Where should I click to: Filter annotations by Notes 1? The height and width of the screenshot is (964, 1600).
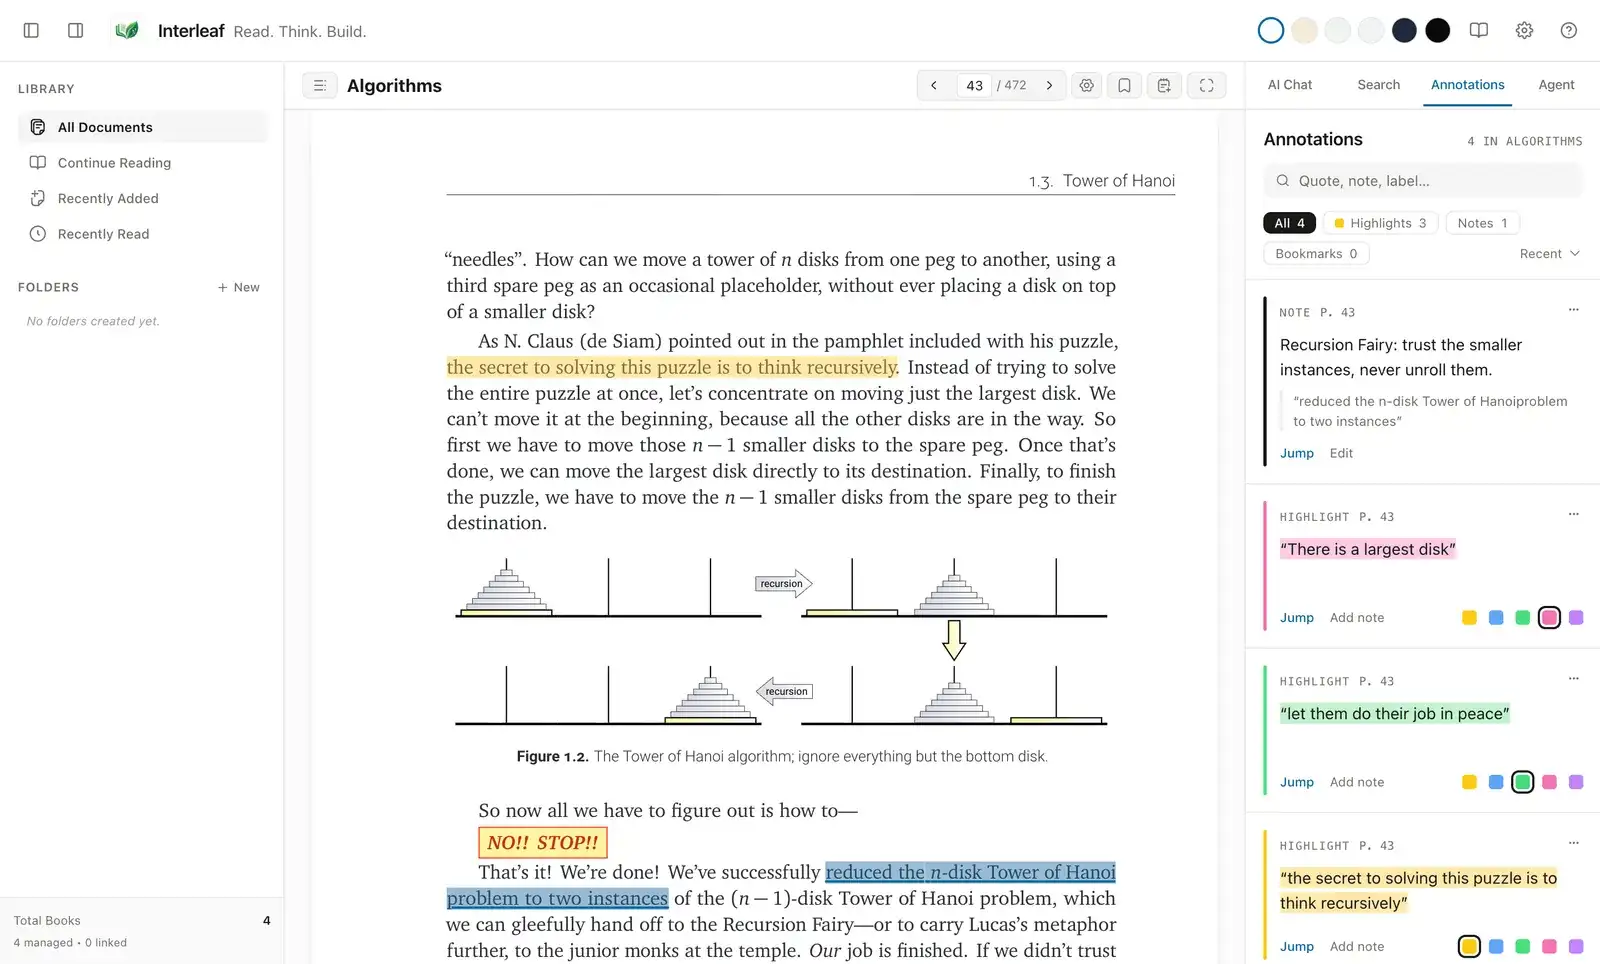coord(1482,223)
